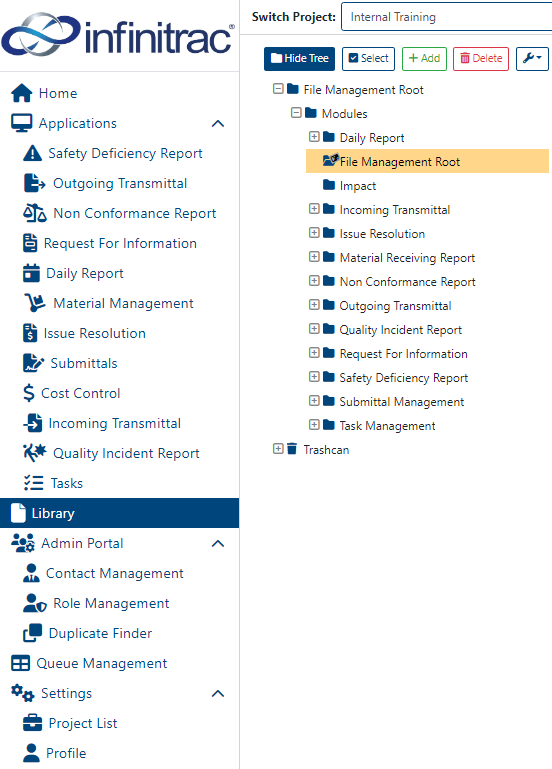Click the Duplicate Finder copy icon
The height and width of the screenshot is (769, 552).
(x=32, y=633)
